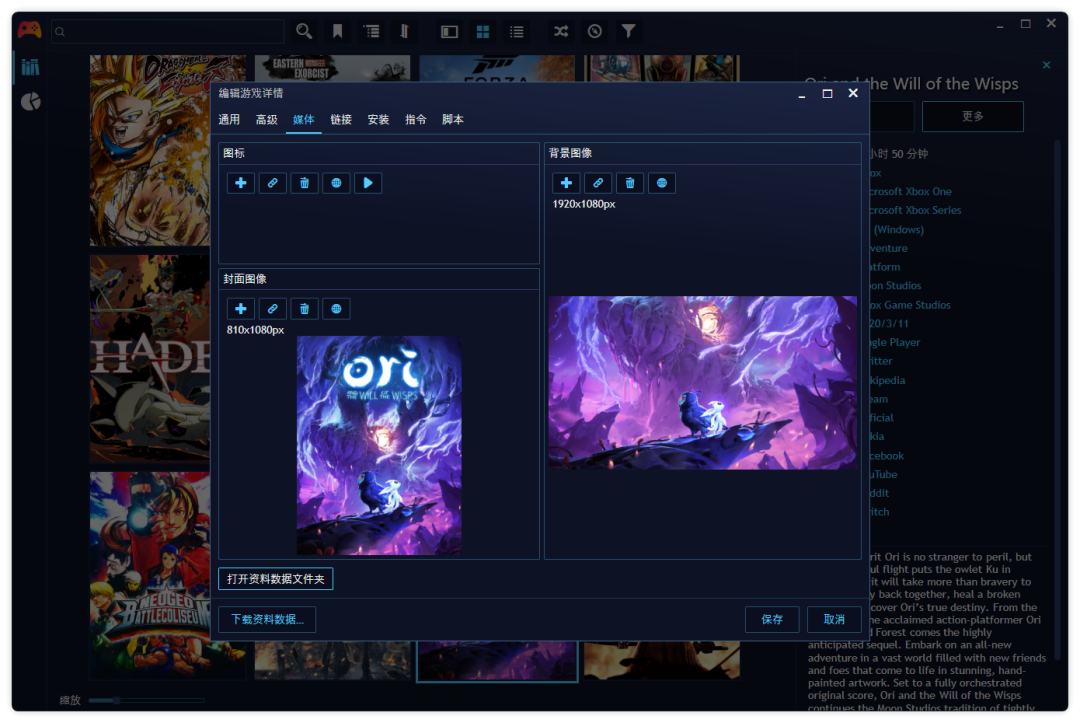Image resolution: width=1080 pixels, height=723 pixels.
Task: Open the YouTube link in details panel
Action: [884, 474]
